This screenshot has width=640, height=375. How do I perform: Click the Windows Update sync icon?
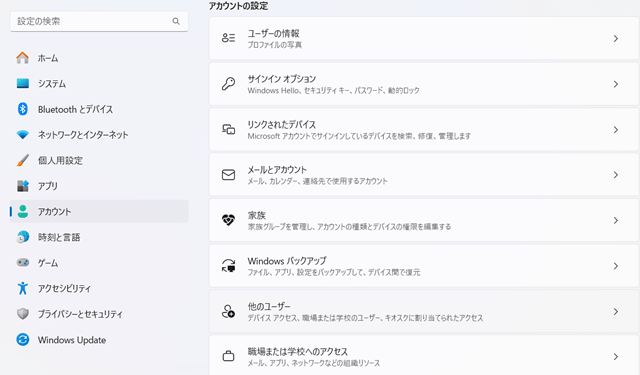tap(22, 339)
